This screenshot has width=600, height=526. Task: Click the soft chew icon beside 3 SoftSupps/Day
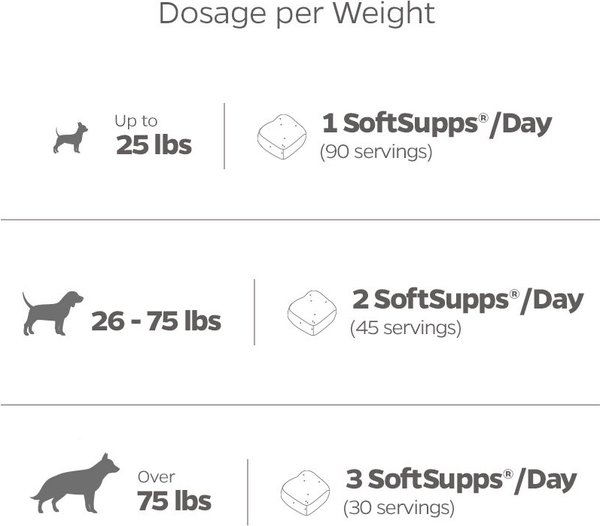coord(304,488)
